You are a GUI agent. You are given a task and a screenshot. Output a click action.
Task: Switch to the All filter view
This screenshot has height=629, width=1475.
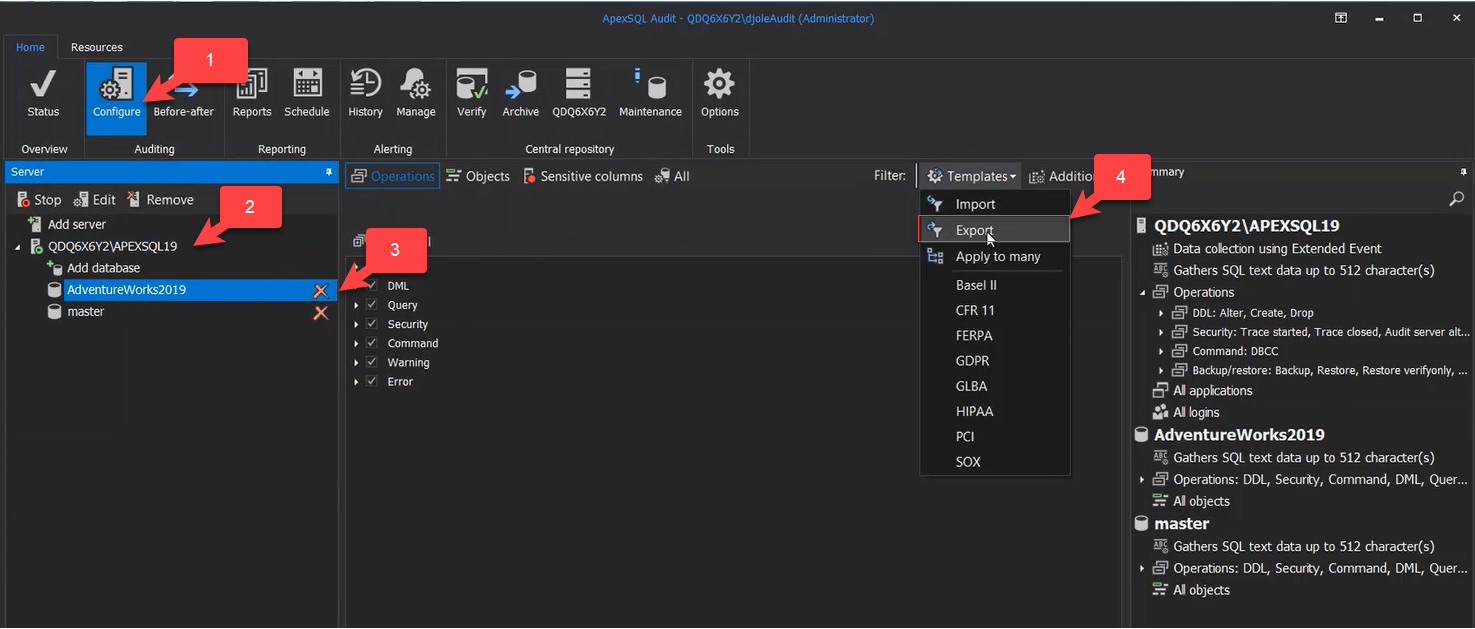(x=672, y=176)
